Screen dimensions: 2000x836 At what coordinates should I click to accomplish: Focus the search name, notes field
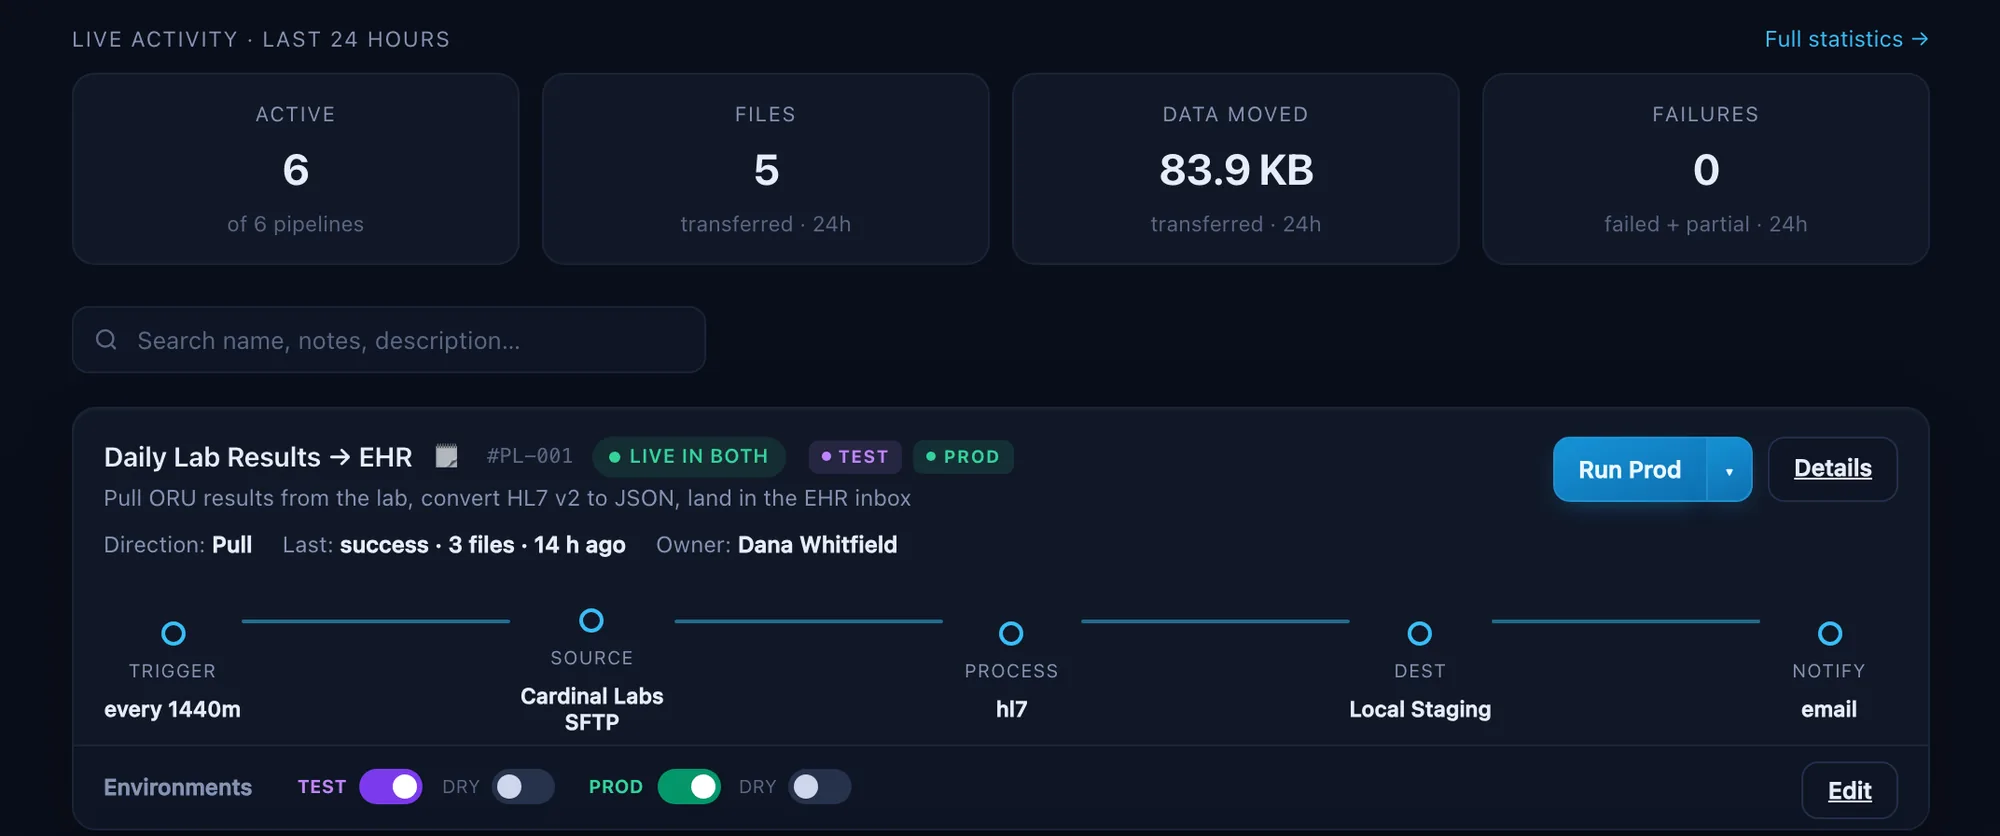(389, 340)
